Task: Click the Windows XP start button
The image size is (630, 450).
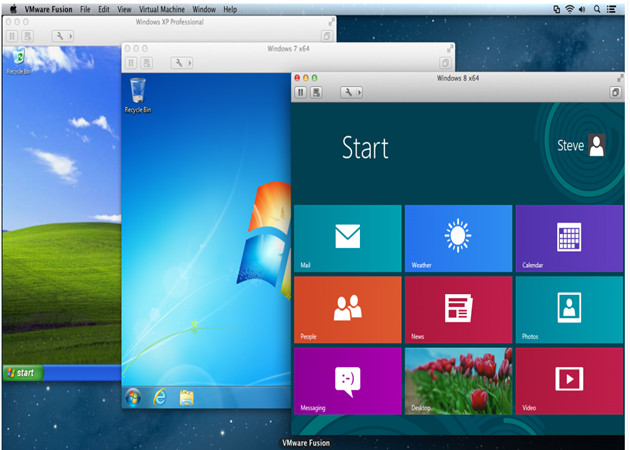Action: tap(20, 372)
